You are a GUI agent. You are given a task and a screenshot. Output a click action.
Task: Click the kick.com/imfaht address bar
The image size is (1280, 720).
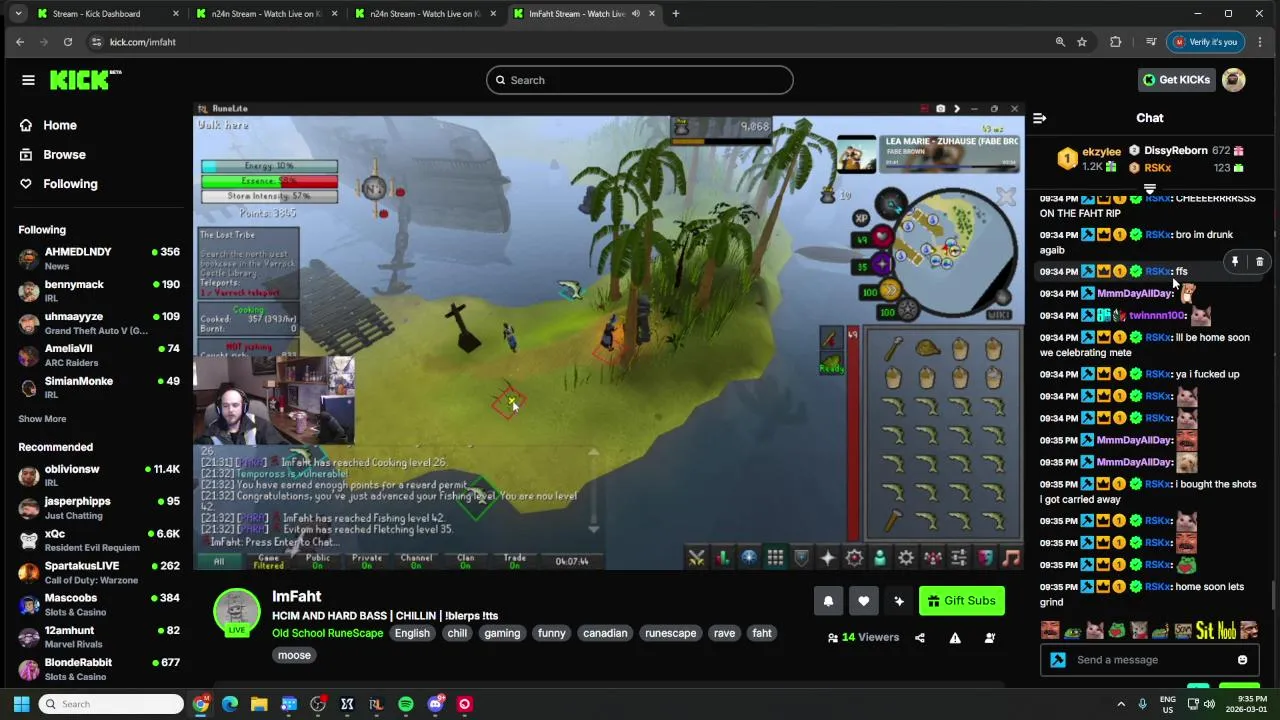coord(570,42)
